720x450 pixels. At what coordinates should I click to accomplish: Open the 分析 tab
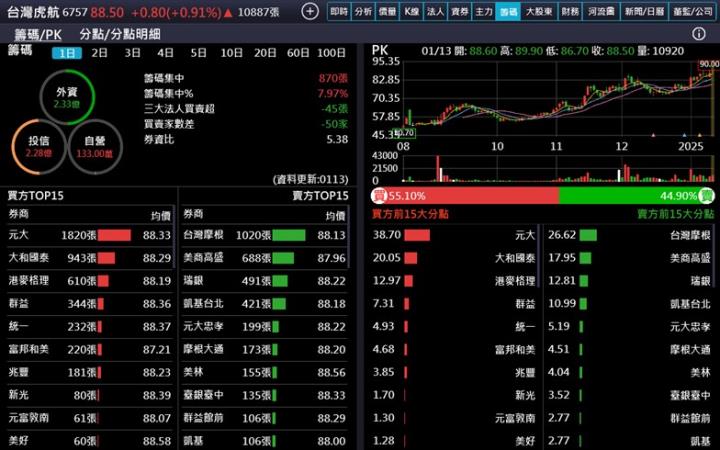tap(363, 11)
